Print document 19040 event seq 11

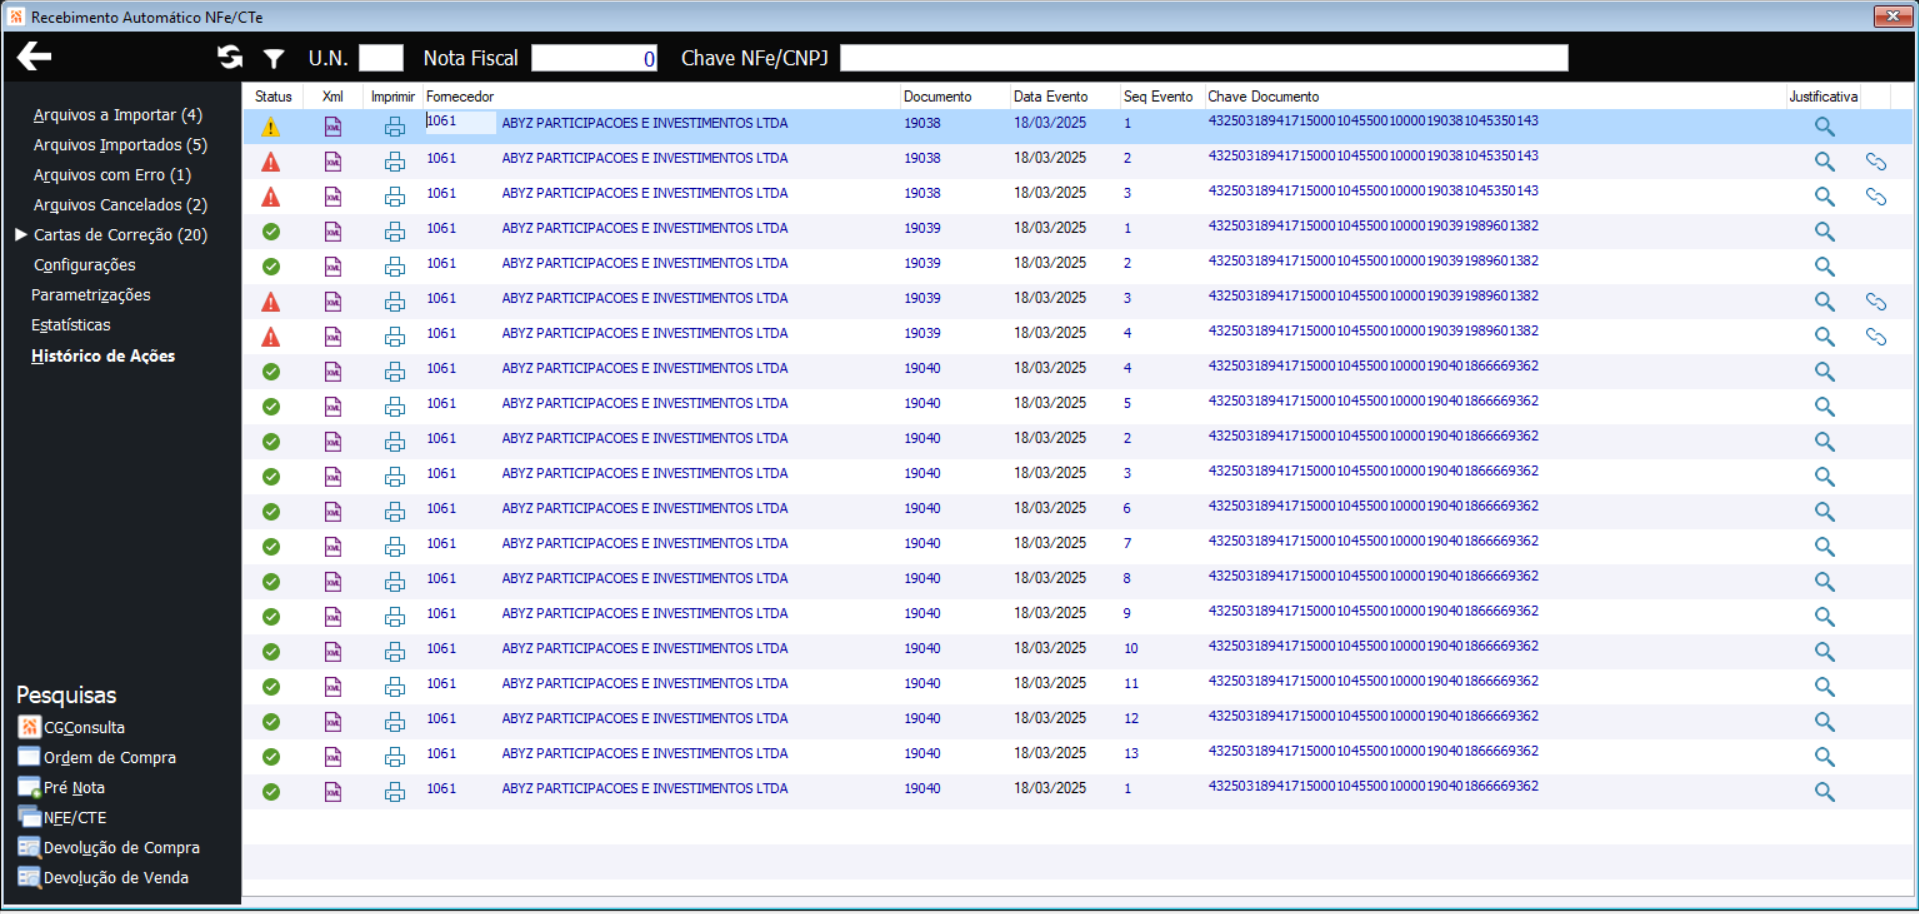(395, 686)
